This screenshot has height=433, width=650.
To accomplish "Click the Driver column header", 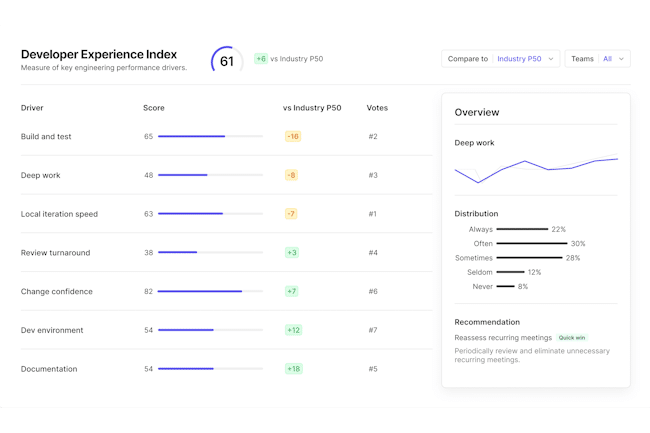I will [x=32, y=108].
